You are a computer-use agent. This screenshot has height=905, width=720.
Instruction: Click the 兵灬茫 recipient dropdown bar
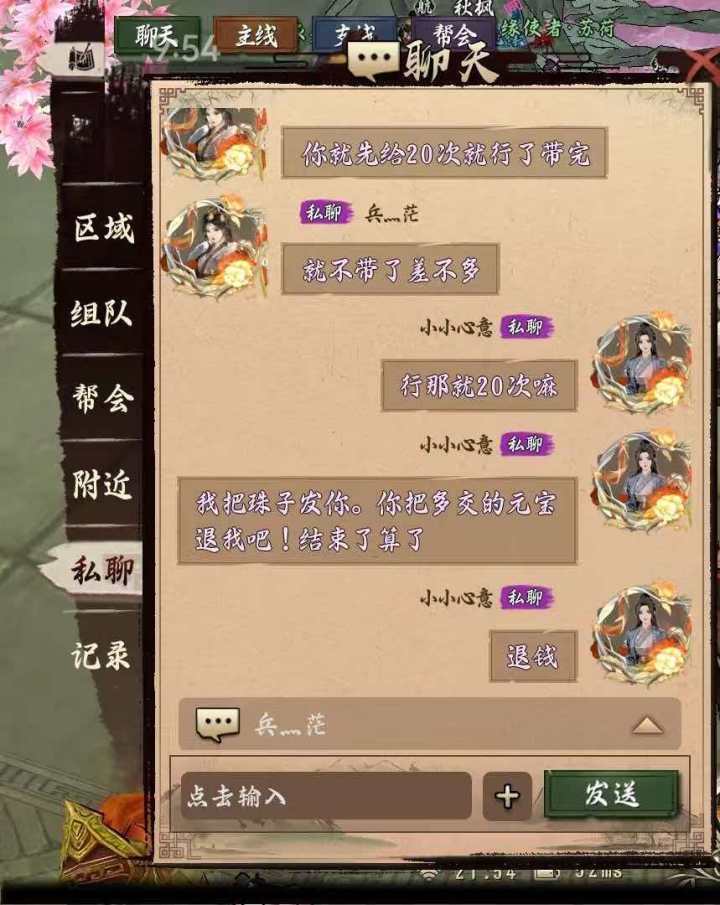(430, 724)
